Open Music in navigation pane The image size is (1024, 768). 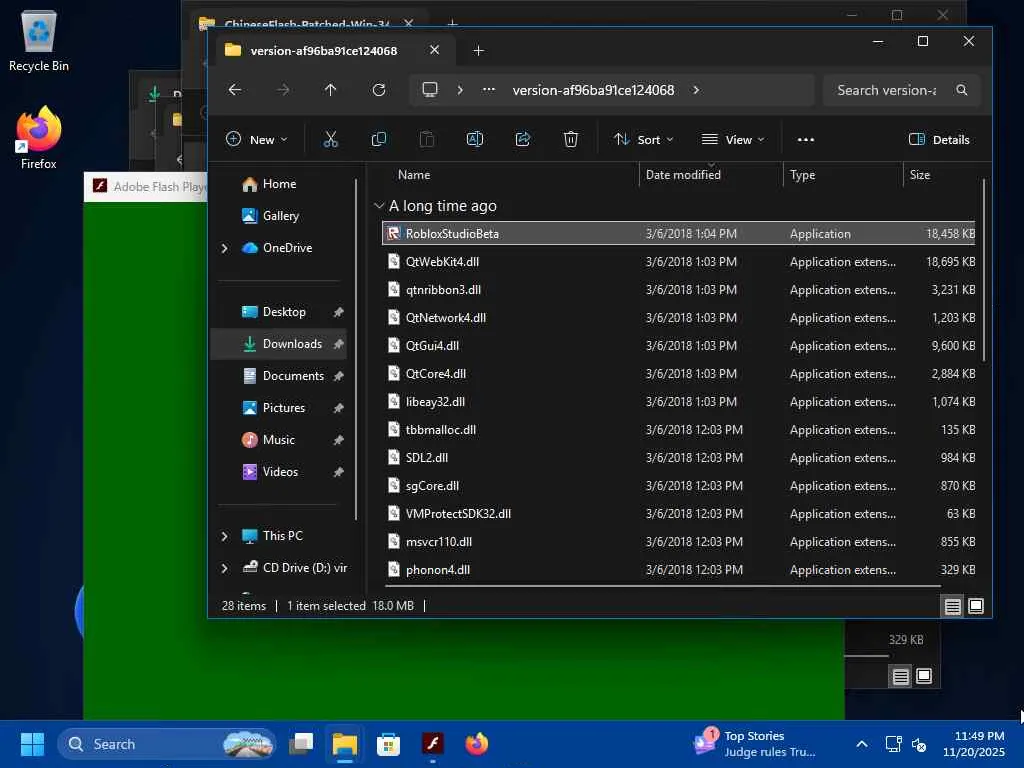[x=278, y=440]
